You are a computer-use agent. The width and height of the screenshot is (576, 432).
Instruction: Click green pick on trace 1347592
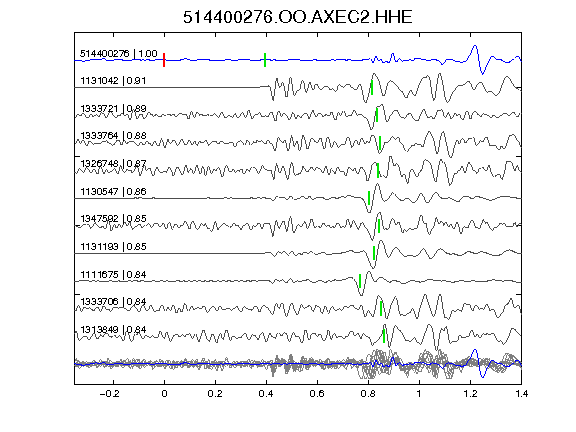point(379,226)
